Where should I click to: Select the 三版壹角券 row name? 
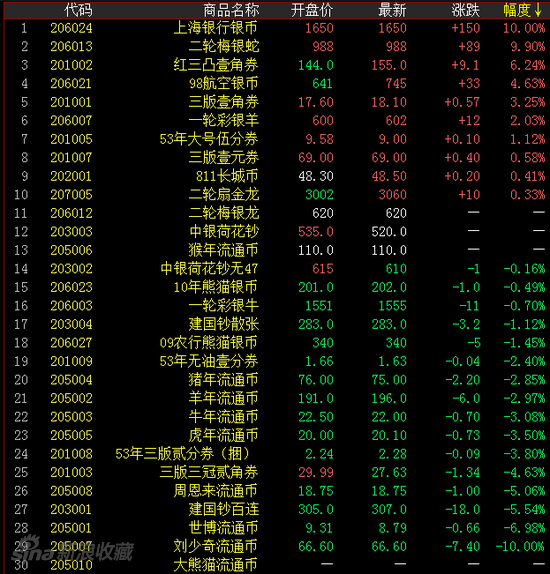pos(224,102)
